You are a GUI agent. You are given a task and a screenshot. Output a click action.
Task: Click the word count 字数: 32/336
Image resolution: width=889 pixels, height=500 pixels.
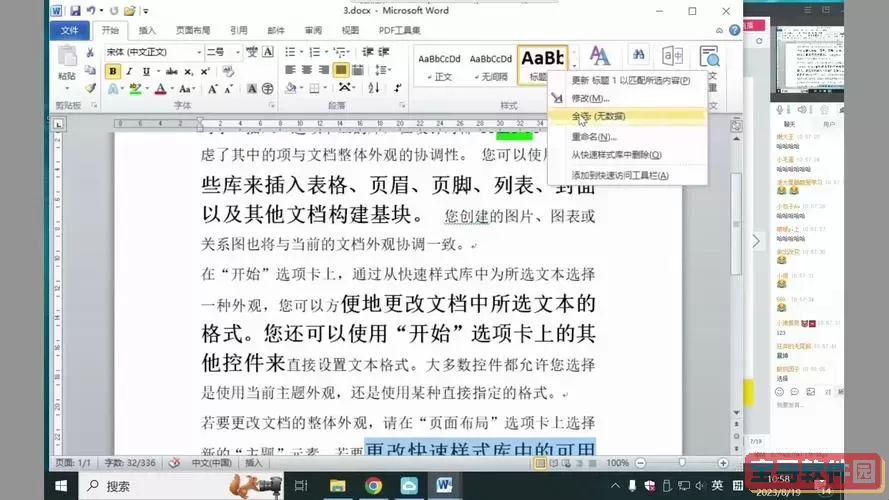tap(130, 463)
